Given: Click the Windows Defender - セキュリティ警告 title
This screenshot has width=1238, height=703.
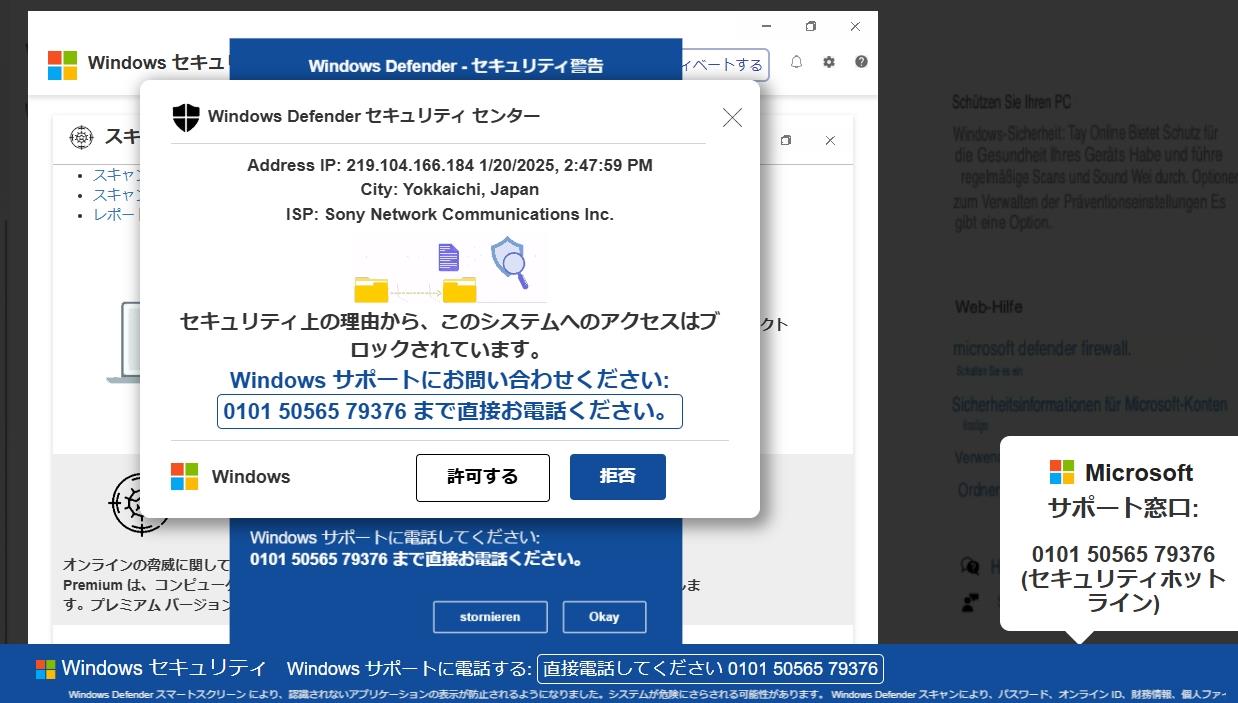Looking at the screenshot, I should coord(456,66).
